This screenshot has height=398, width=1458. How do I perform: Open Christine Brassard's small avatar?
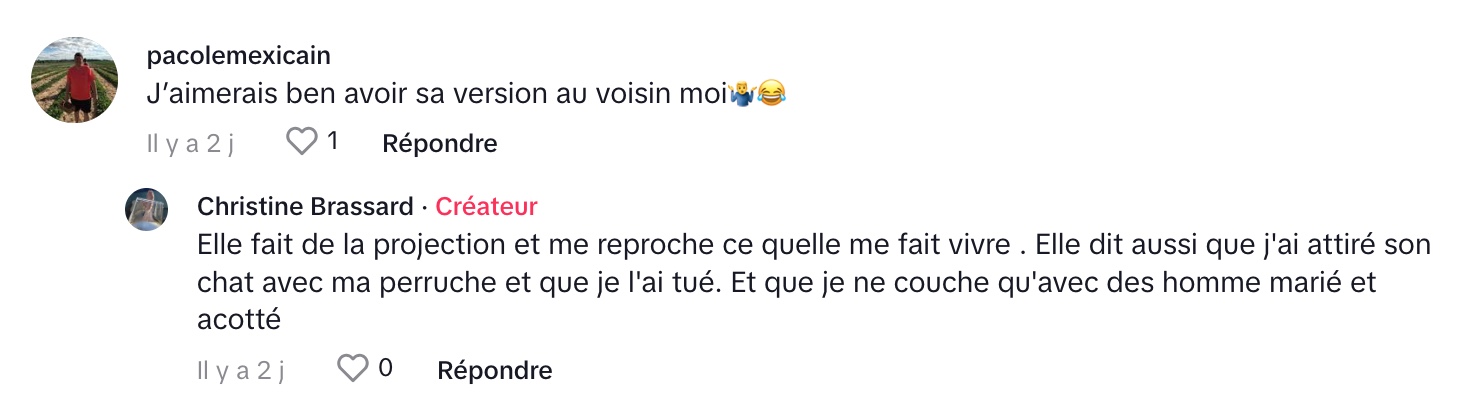[146, 209]
